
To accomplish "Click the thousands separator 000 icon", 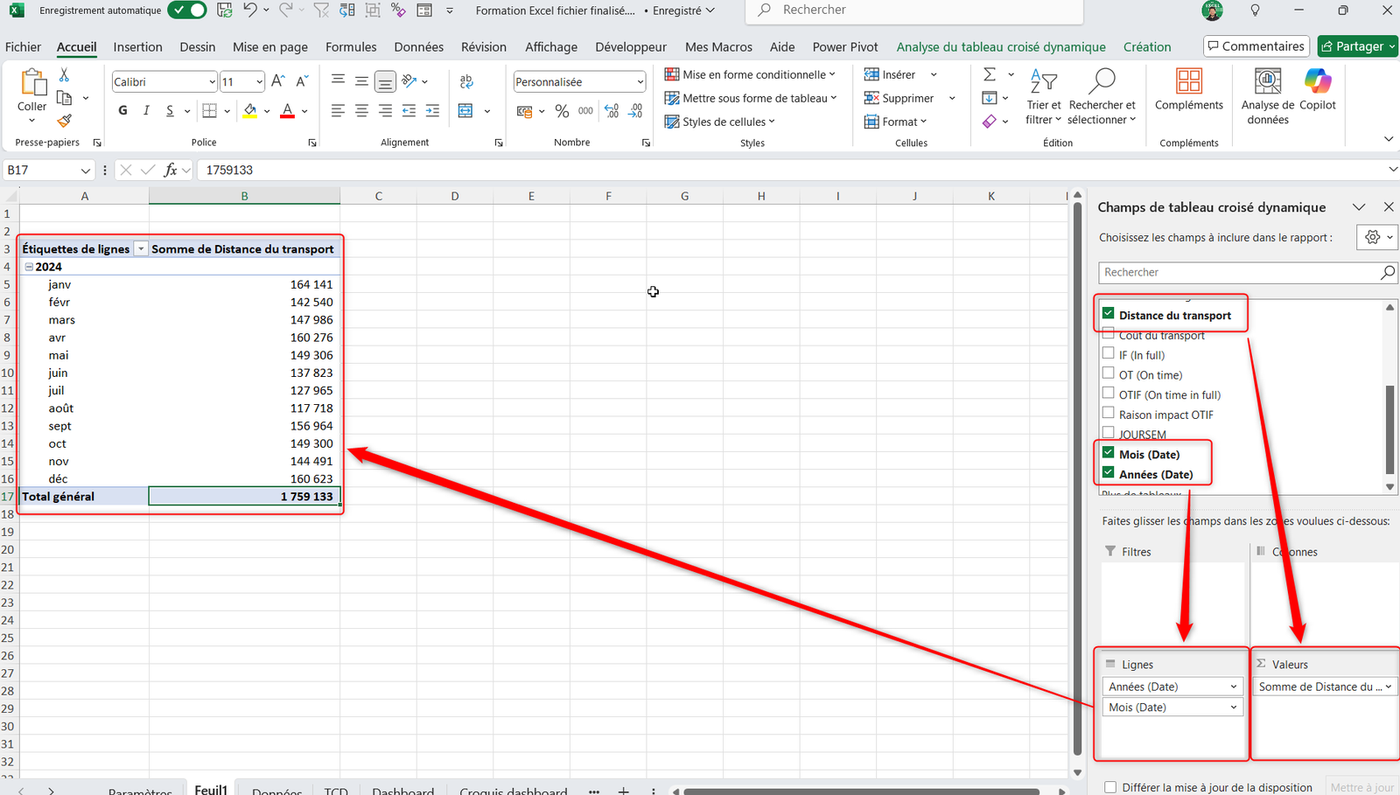I will pos(586,111).
